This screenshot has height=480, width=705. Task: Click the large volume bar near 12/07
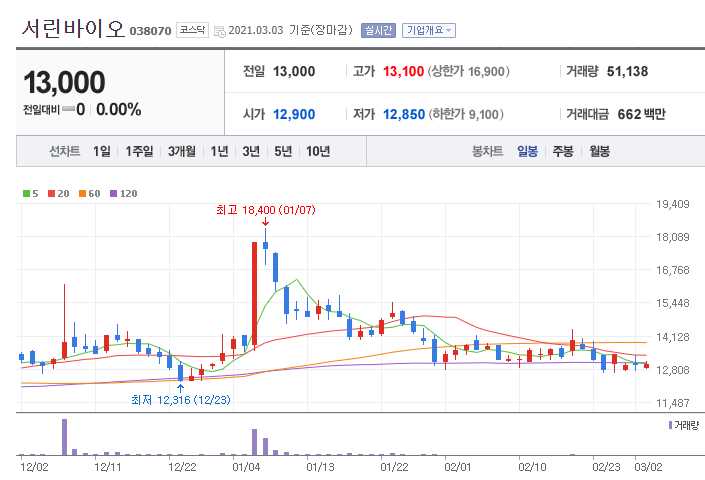click(64, 437)
